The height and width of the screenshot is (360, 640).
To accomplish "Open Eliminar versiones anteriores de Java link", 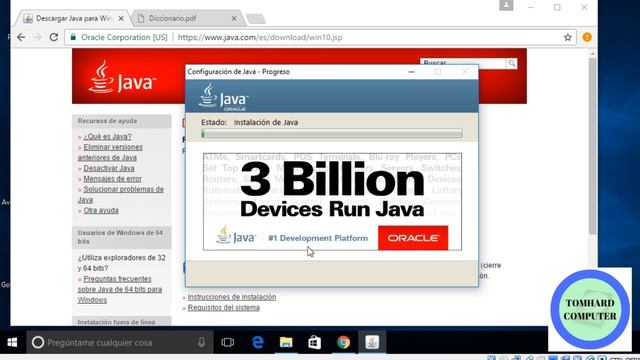I will [110, 152].
